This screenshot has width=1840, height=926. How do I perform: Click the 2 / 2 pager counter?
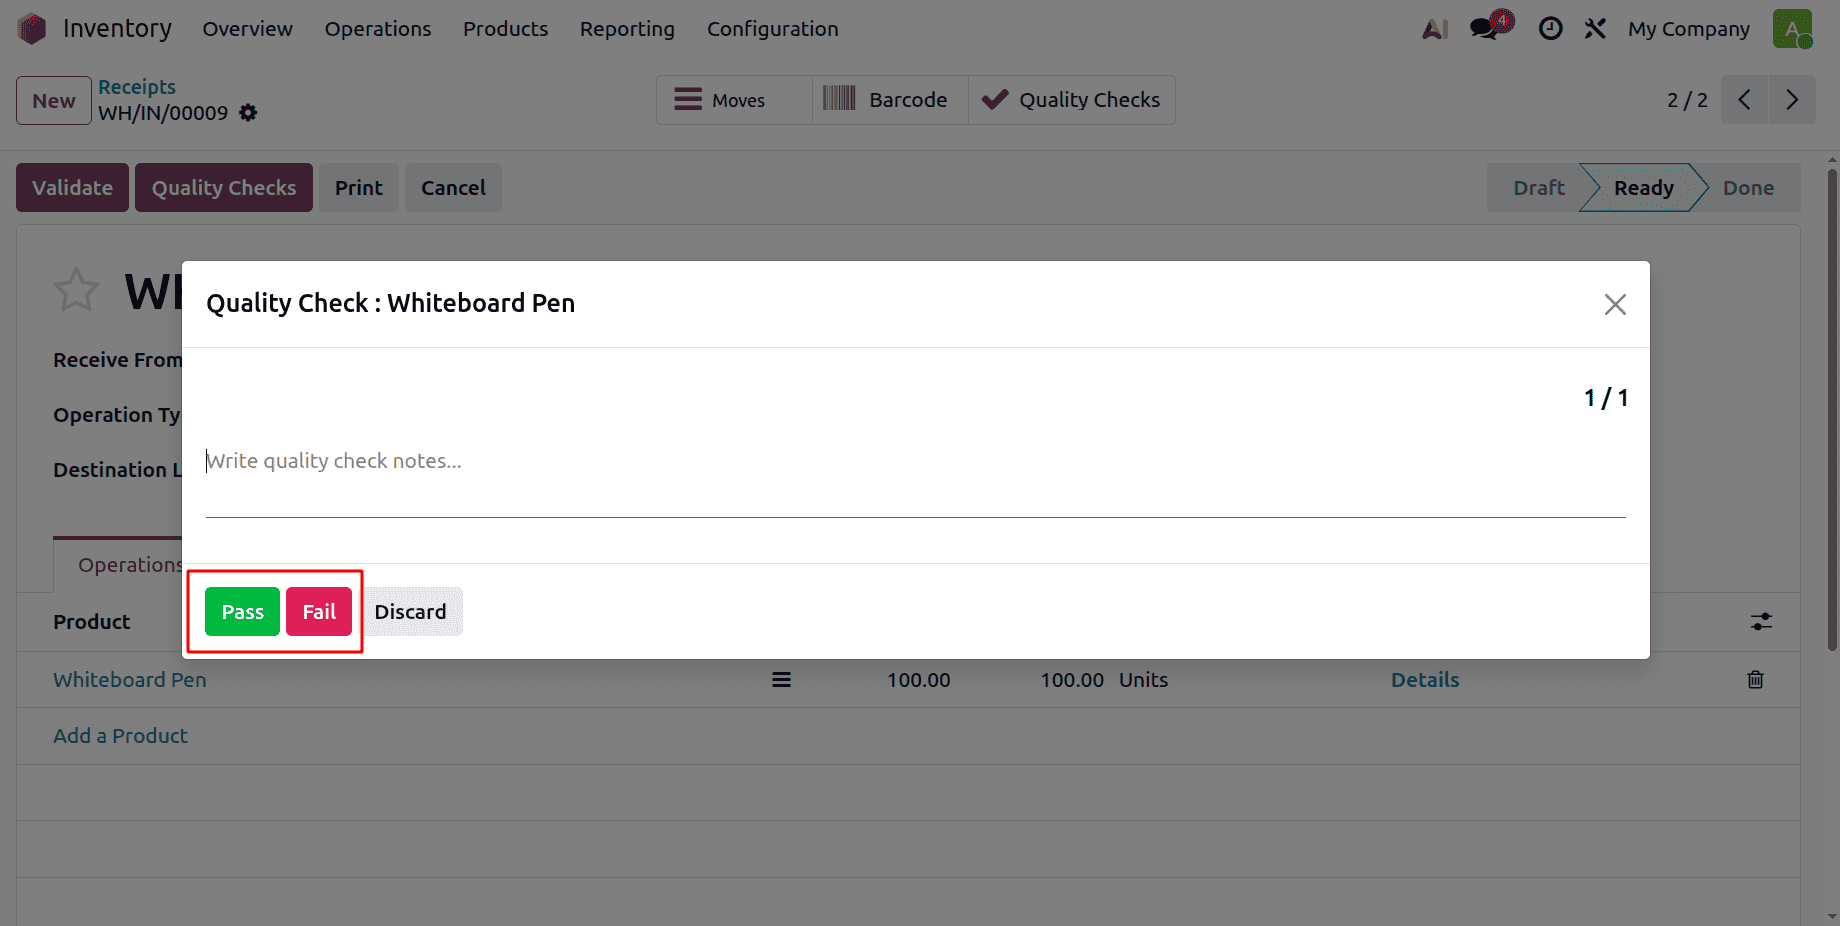1687,100
